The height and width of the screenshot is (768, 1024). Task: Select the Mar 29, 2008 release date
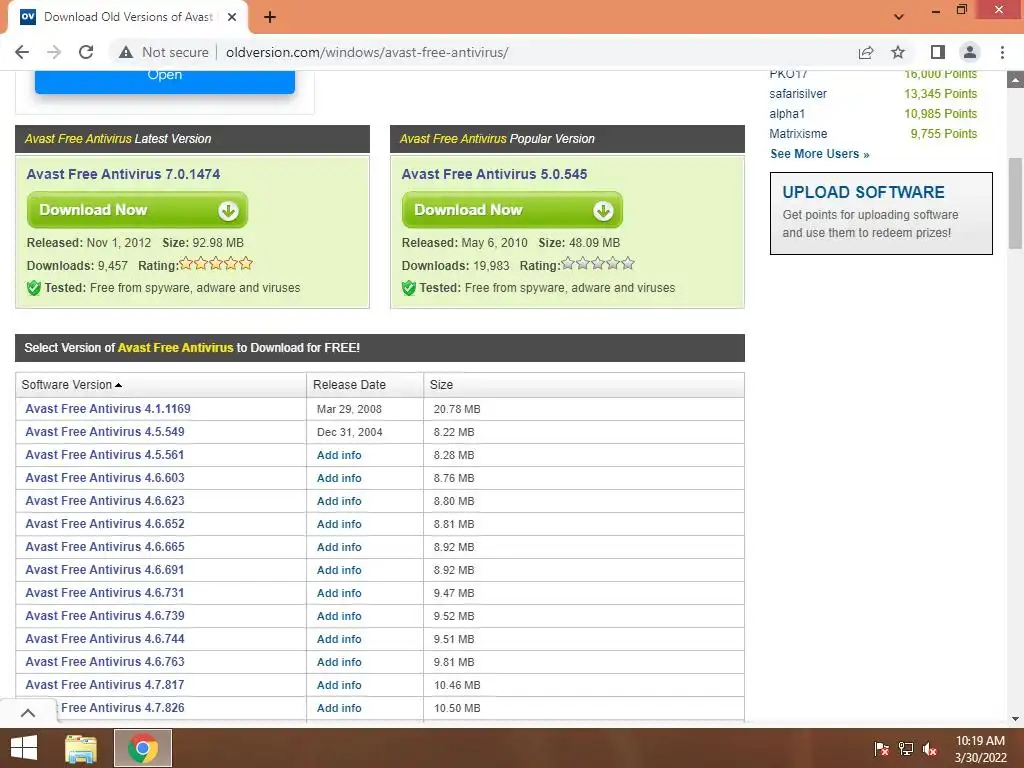[x=349, y=409]
